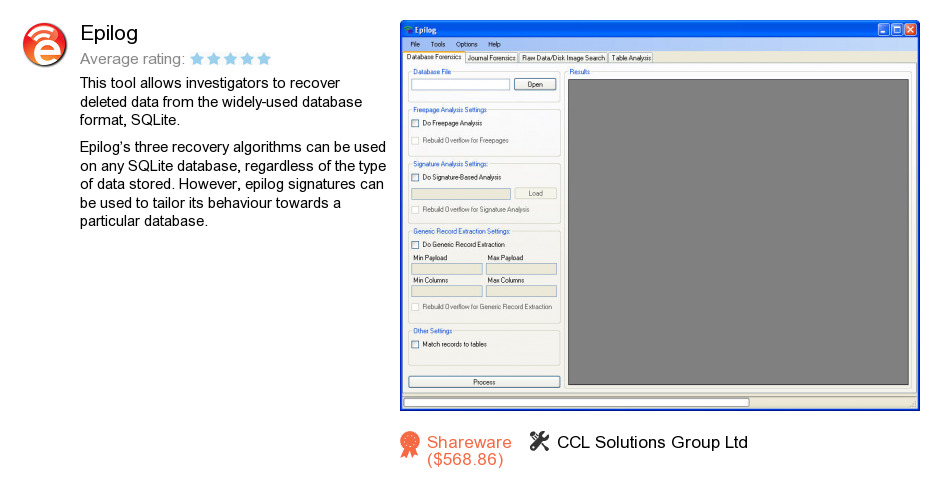Click CCL Solutions Group Ltd developer link

[x=652, y=442]
